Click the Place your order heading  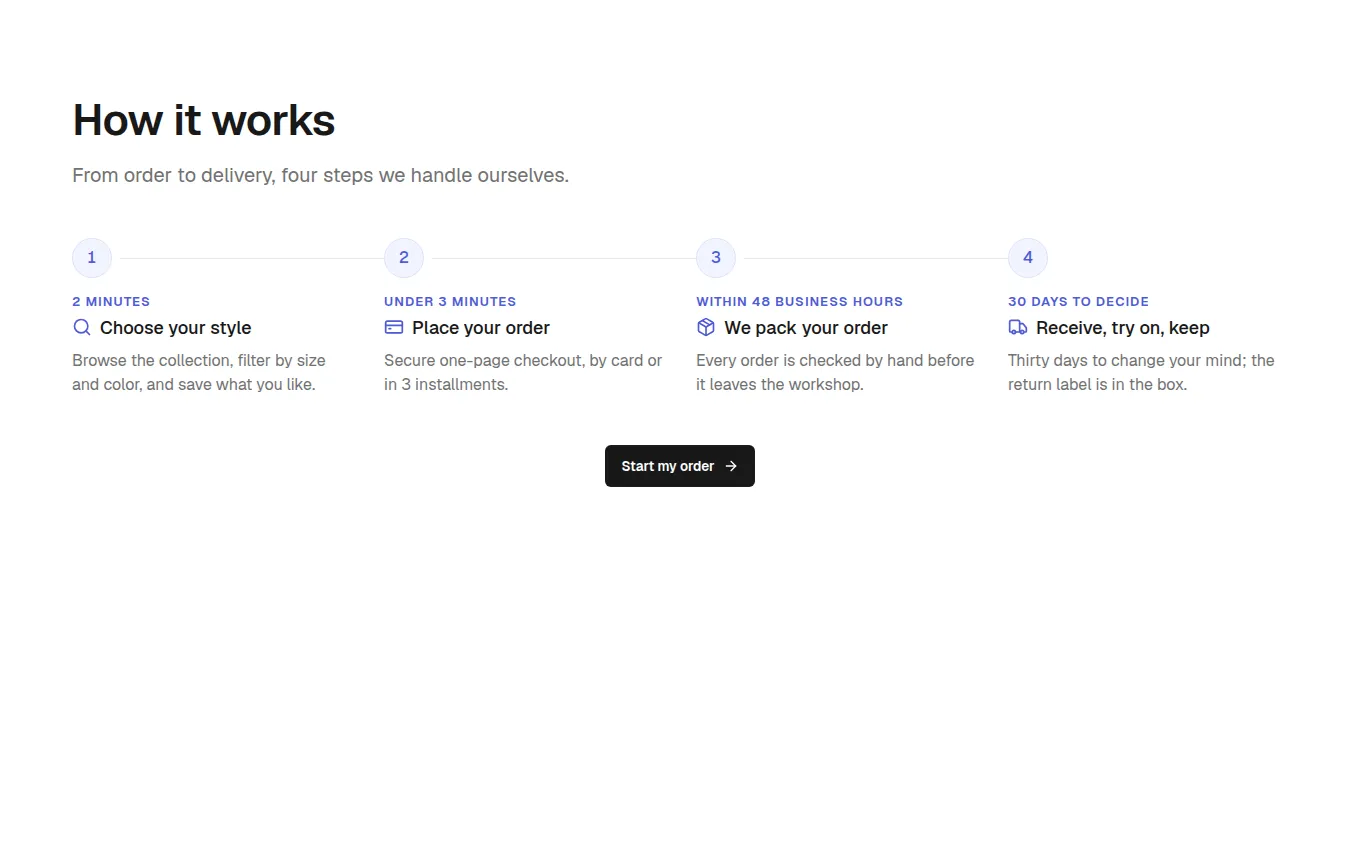point(481,328)
